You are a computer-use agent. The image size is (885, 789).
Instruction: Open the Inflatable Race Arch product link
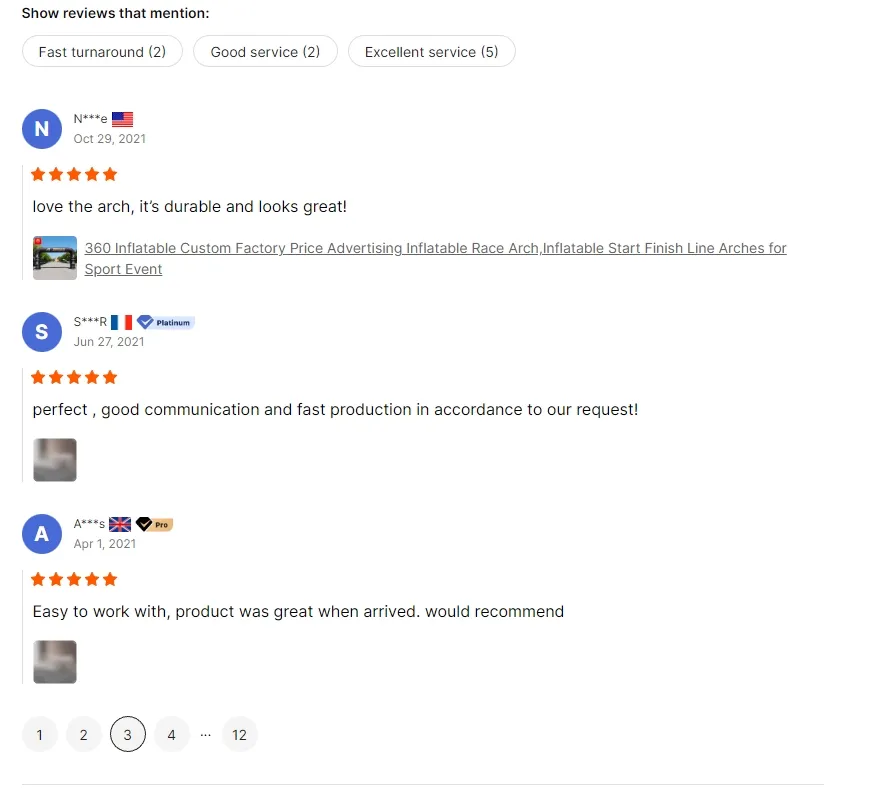(x=434, y=248)
